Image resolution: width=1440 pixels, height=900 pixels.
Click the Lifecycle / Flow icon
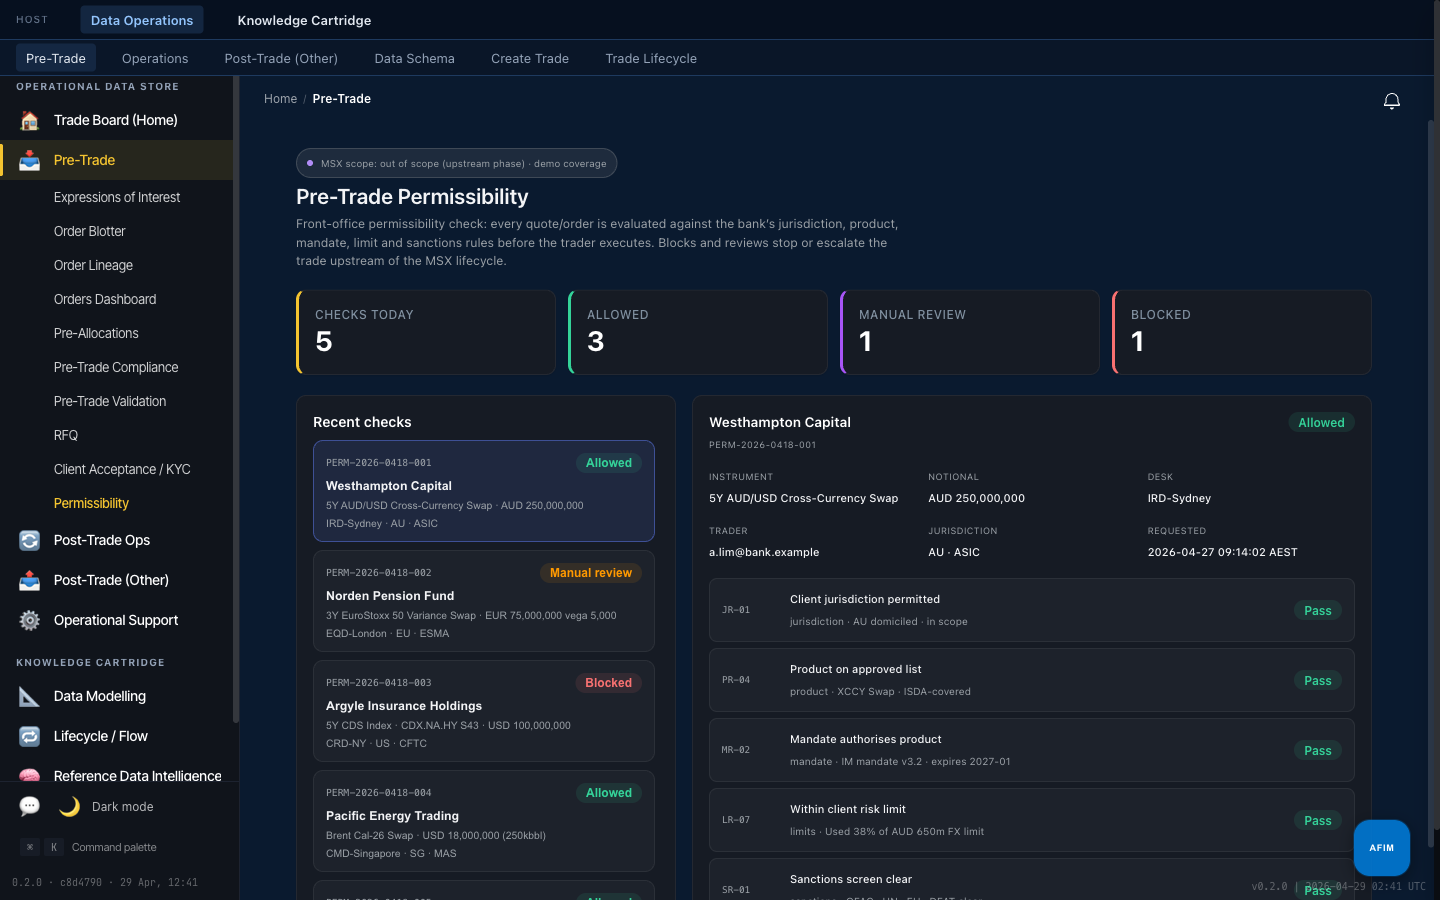coord(30,736)
